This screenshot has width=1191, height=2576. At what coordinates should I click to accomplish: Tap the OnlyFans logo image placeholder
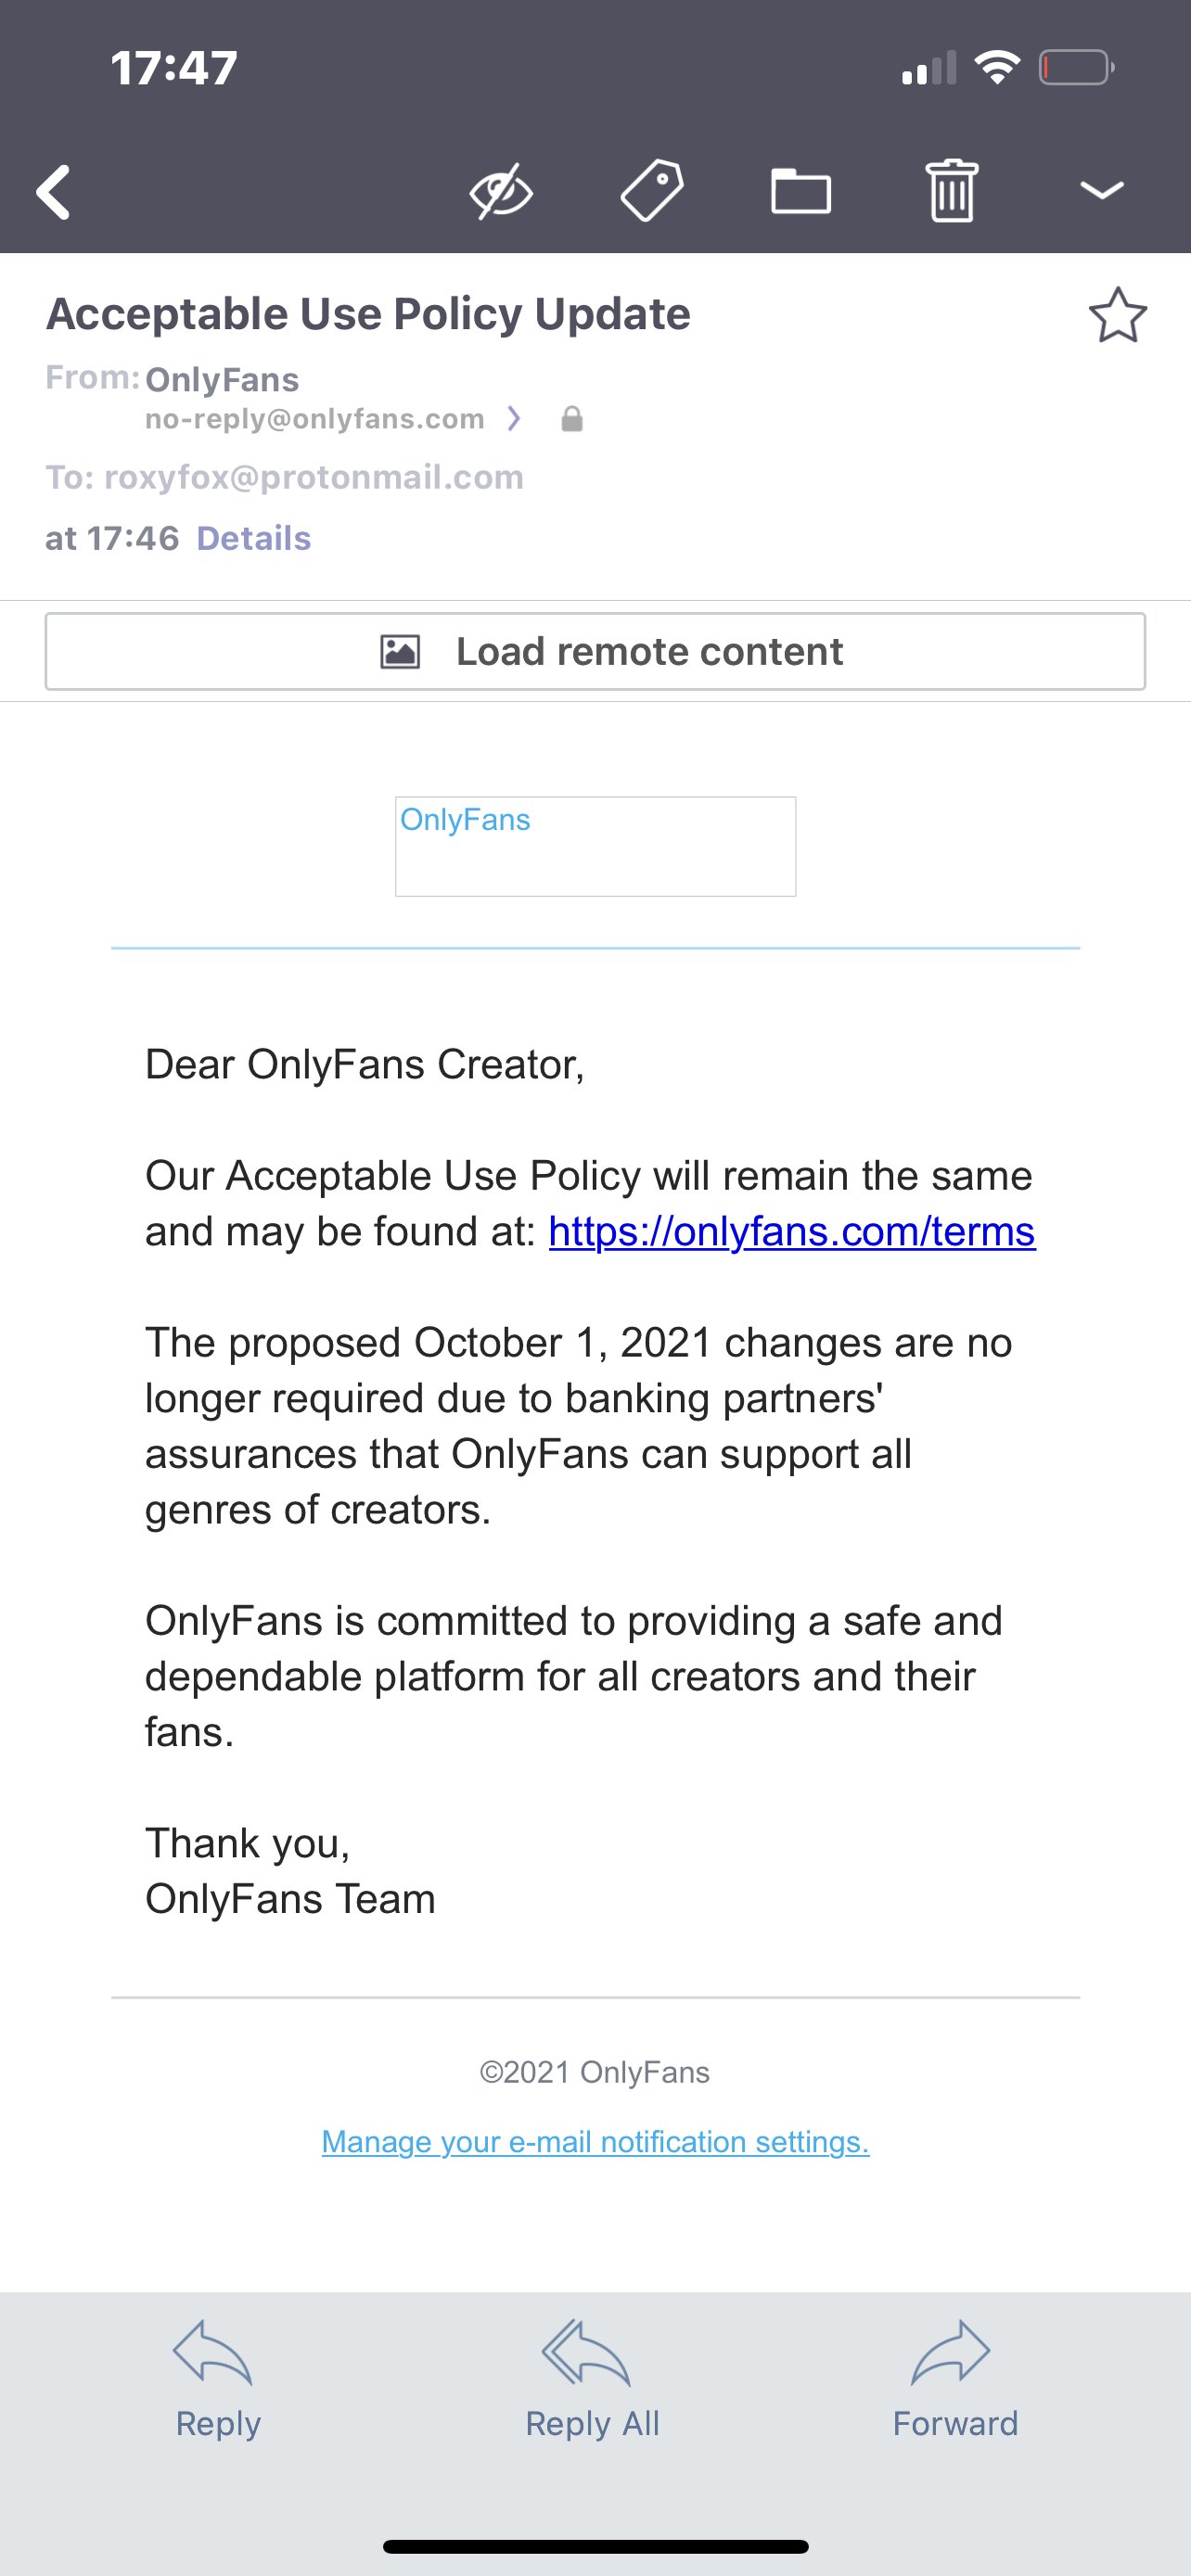coord(595,846)
